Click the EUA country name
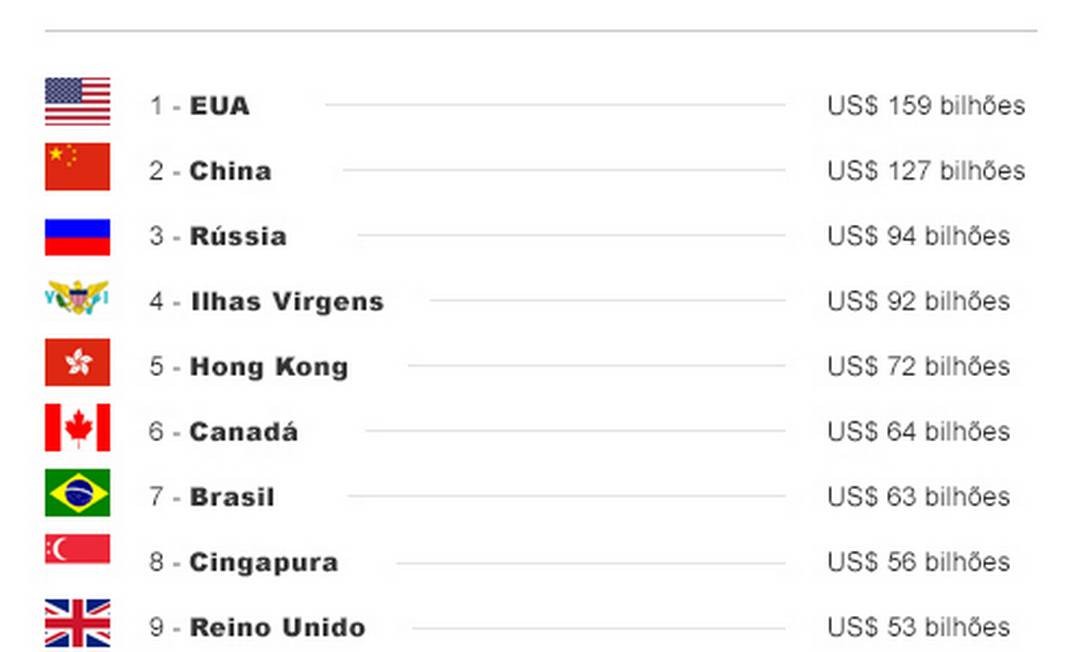Viewport: 1086px width, 652px height. click(220, 106)
